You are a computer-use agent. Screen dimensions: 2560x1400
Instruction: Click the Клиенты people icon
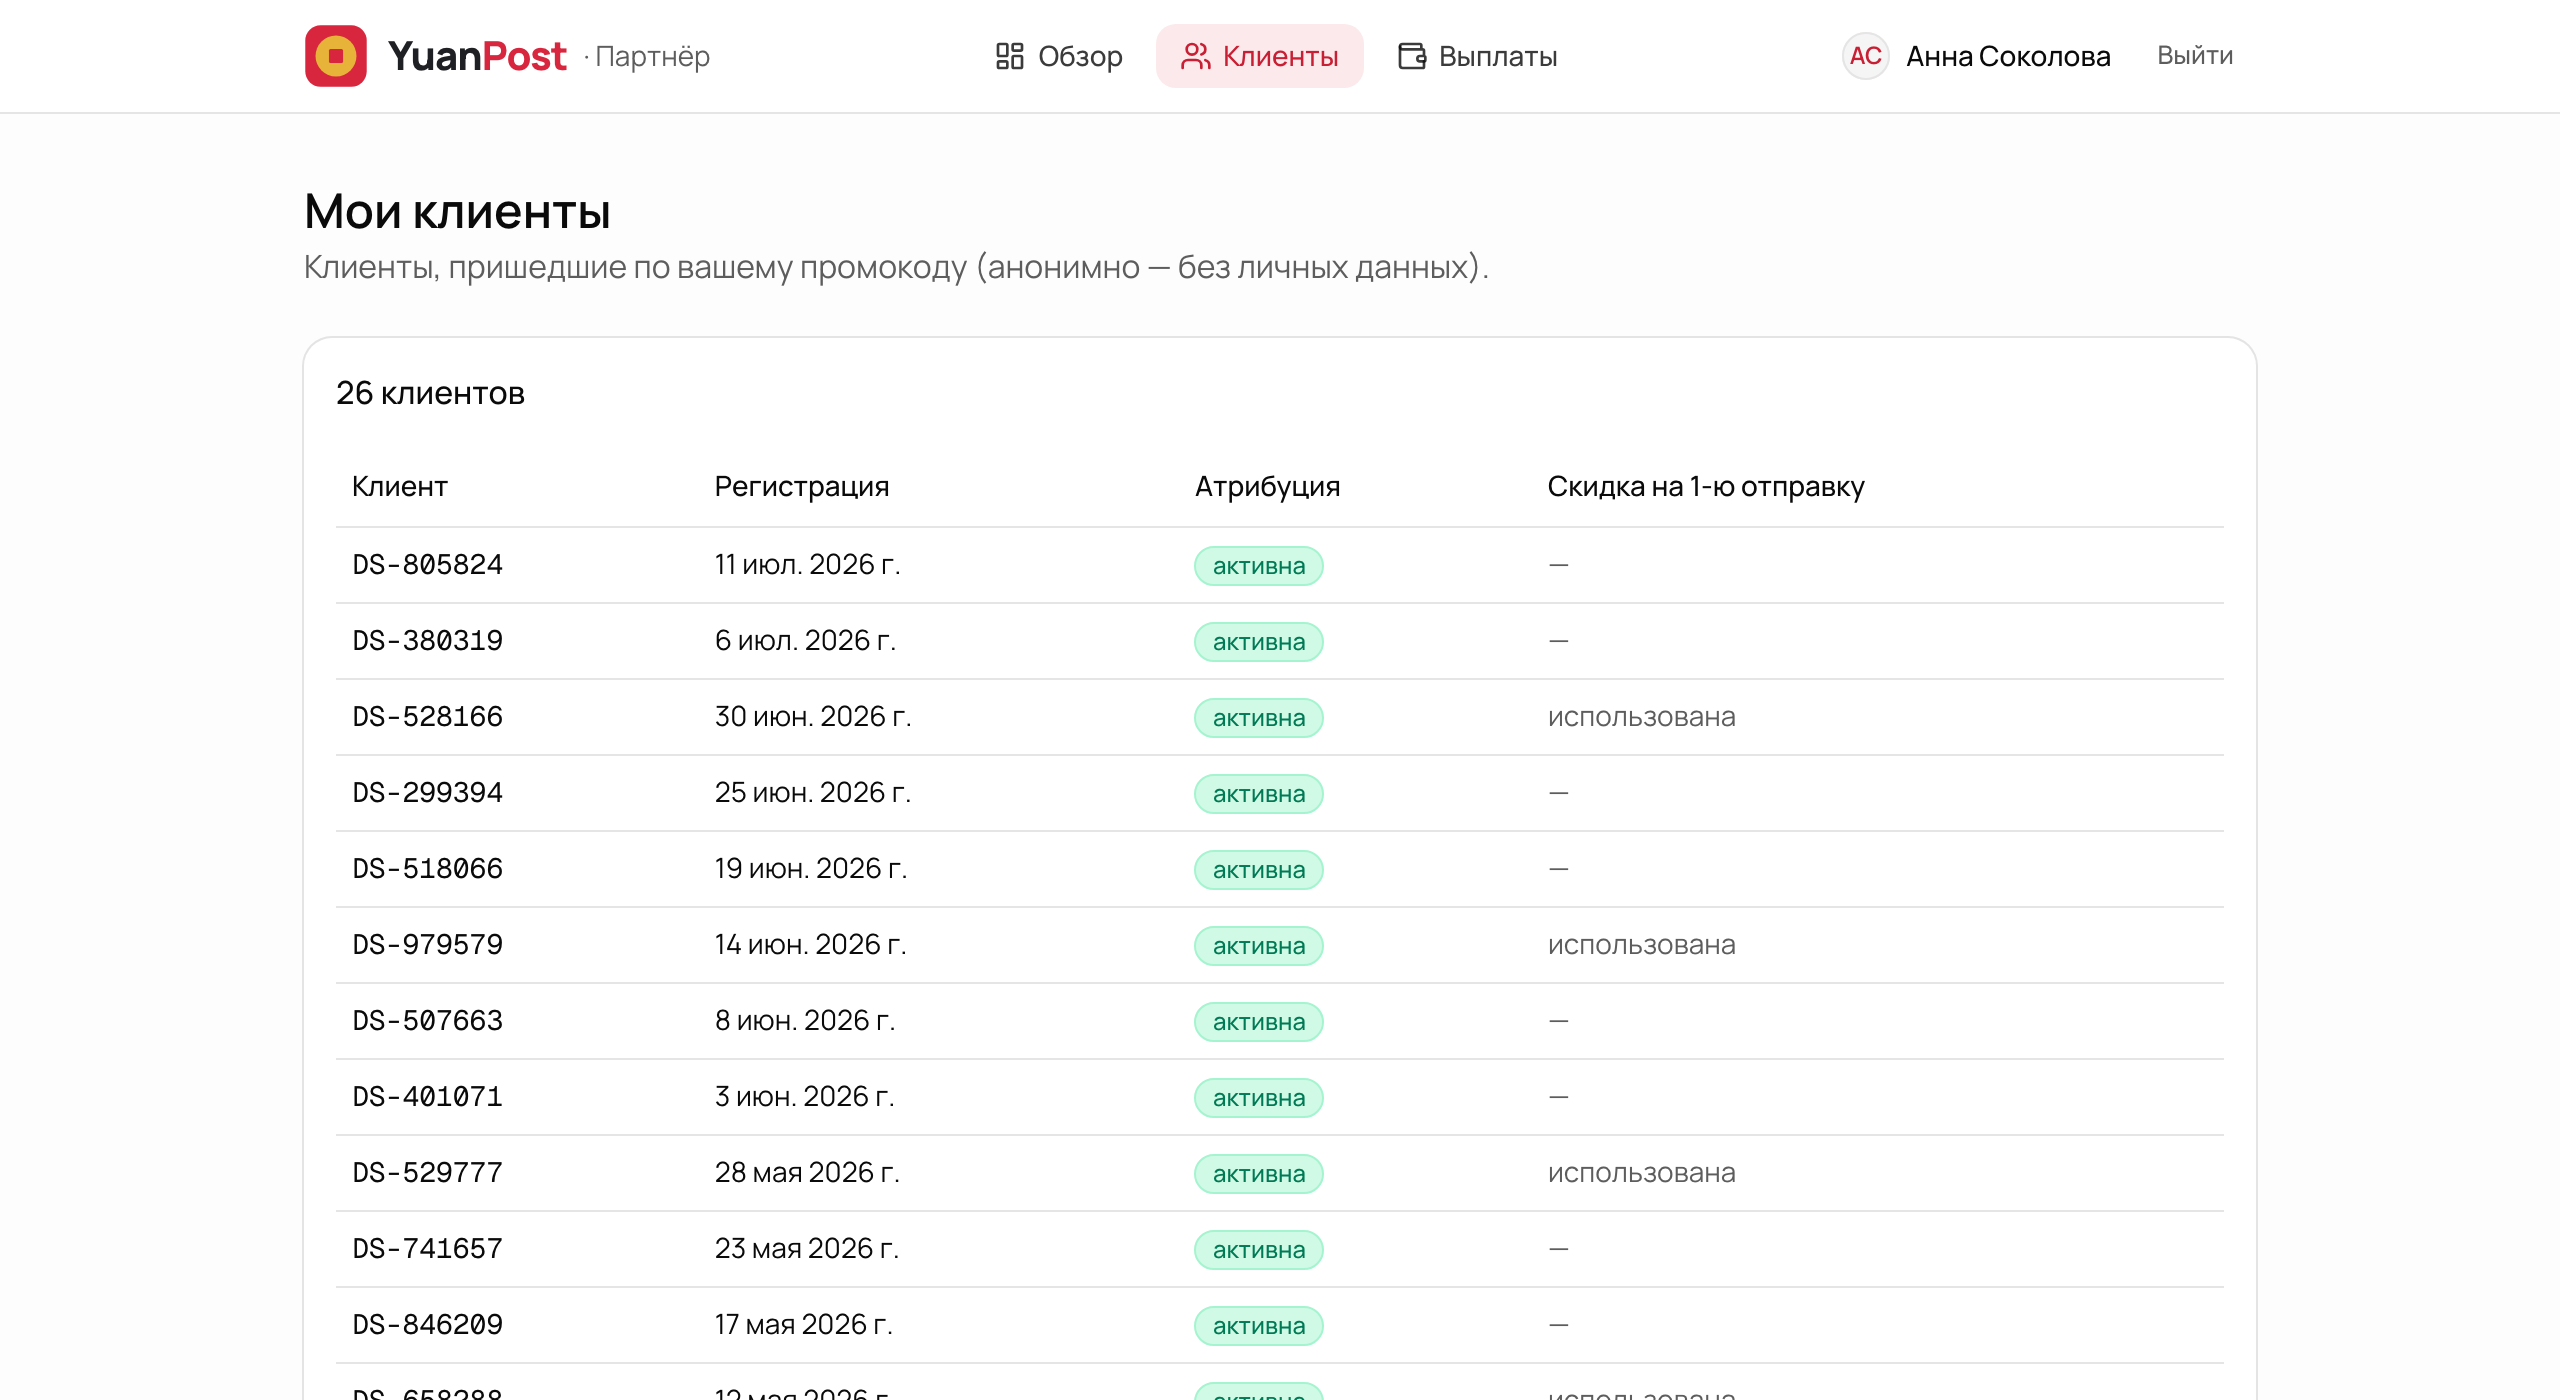(x=1195, y=56)
